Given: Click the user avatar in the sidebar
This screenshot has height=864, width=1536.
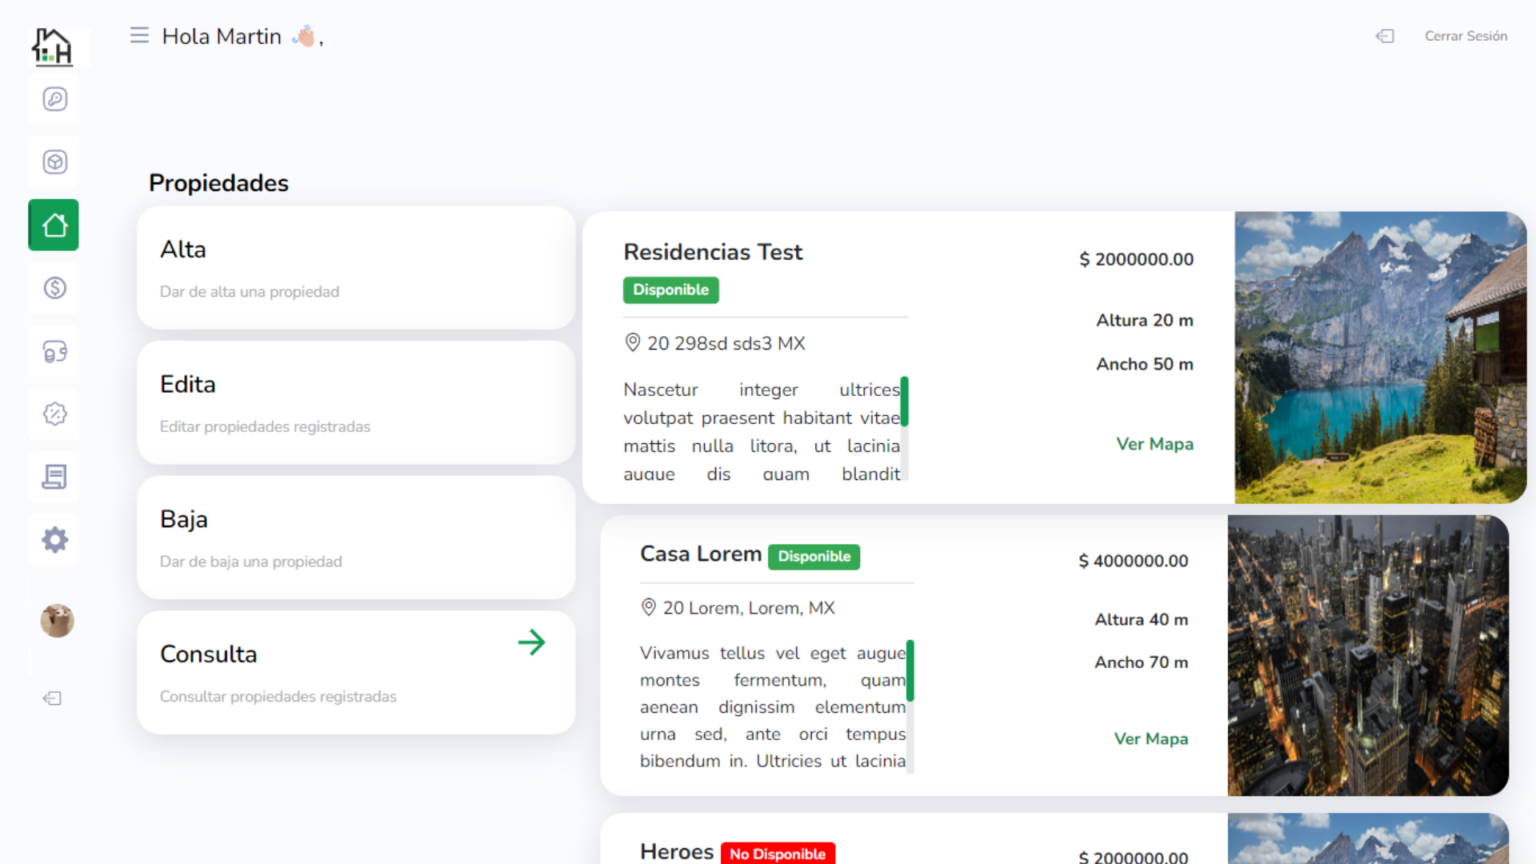Looking at the screenshot, I should (57, 621).
